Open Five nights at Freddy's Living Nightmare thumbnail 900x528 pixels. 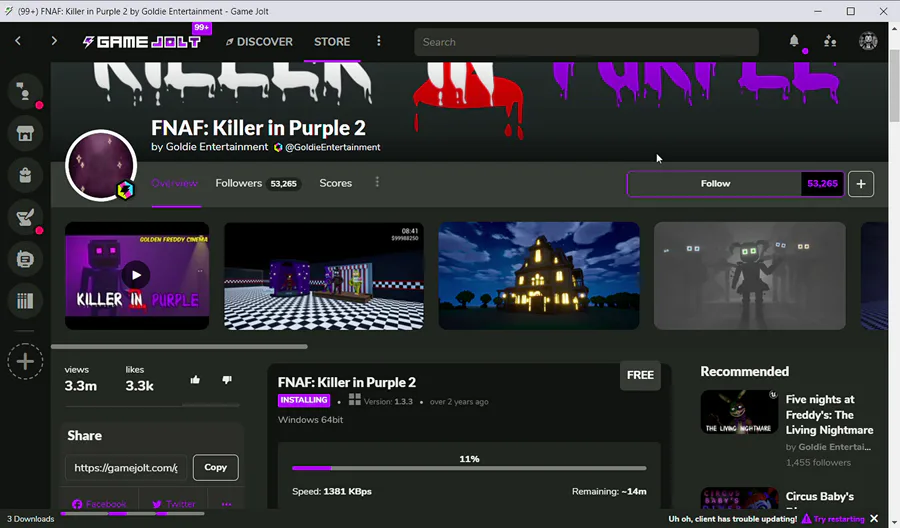pyautogui.click(x=739, y=412)
